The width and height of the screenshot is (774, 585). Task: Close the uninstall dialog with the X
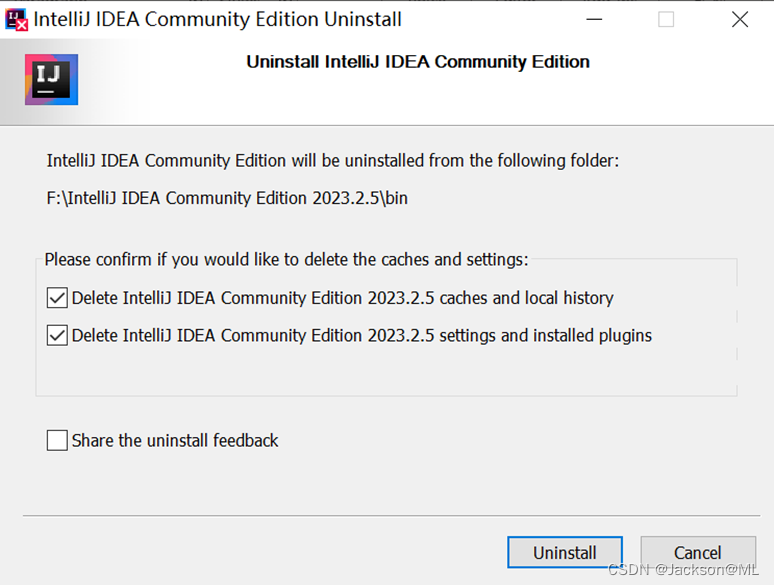739,19
